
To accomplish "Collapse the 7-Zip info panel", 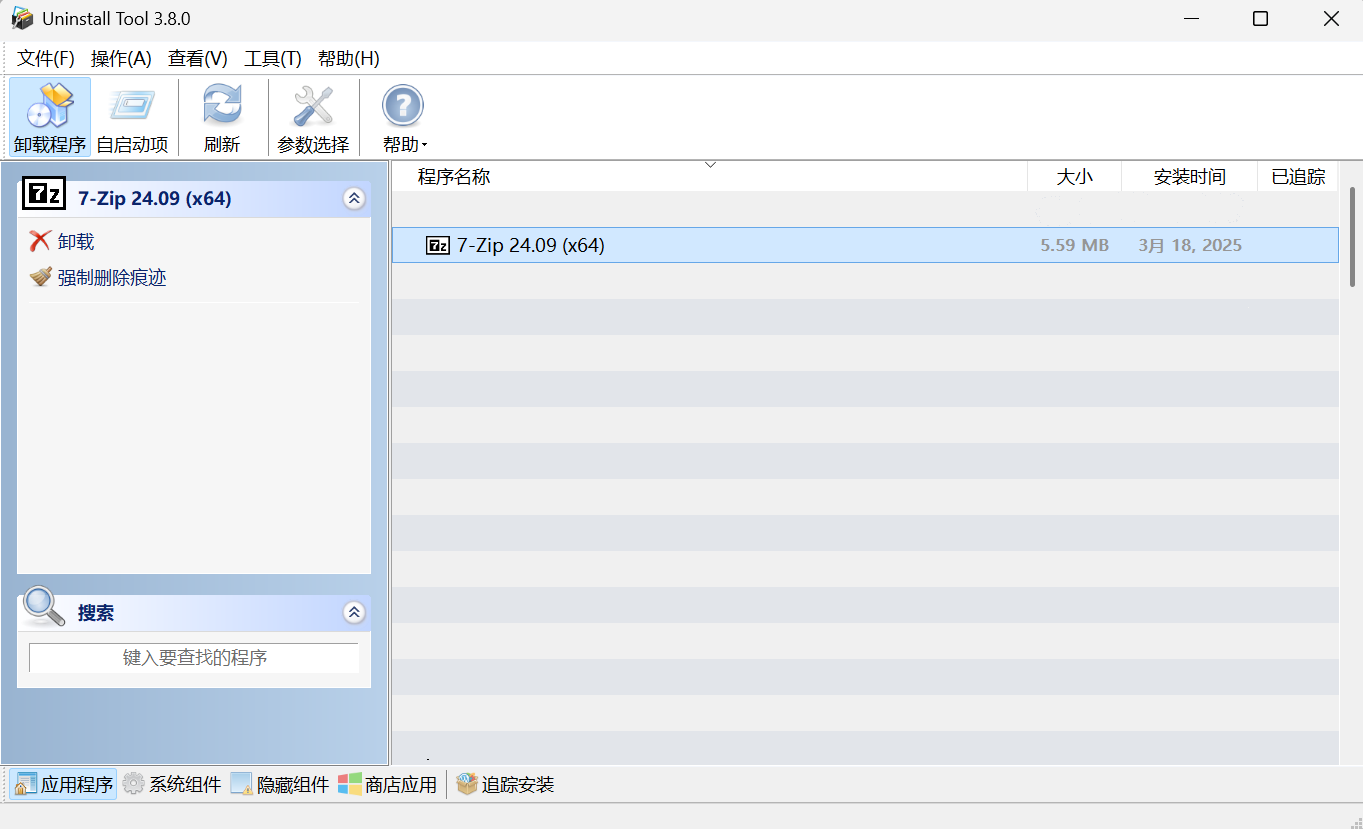I will 354,198.
